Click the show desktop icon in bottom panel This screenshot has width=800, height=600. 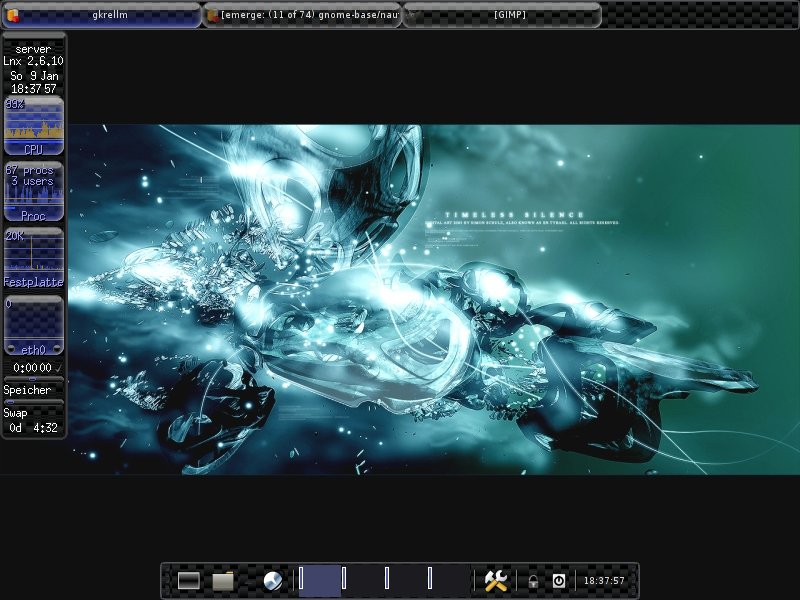[189, 581]
